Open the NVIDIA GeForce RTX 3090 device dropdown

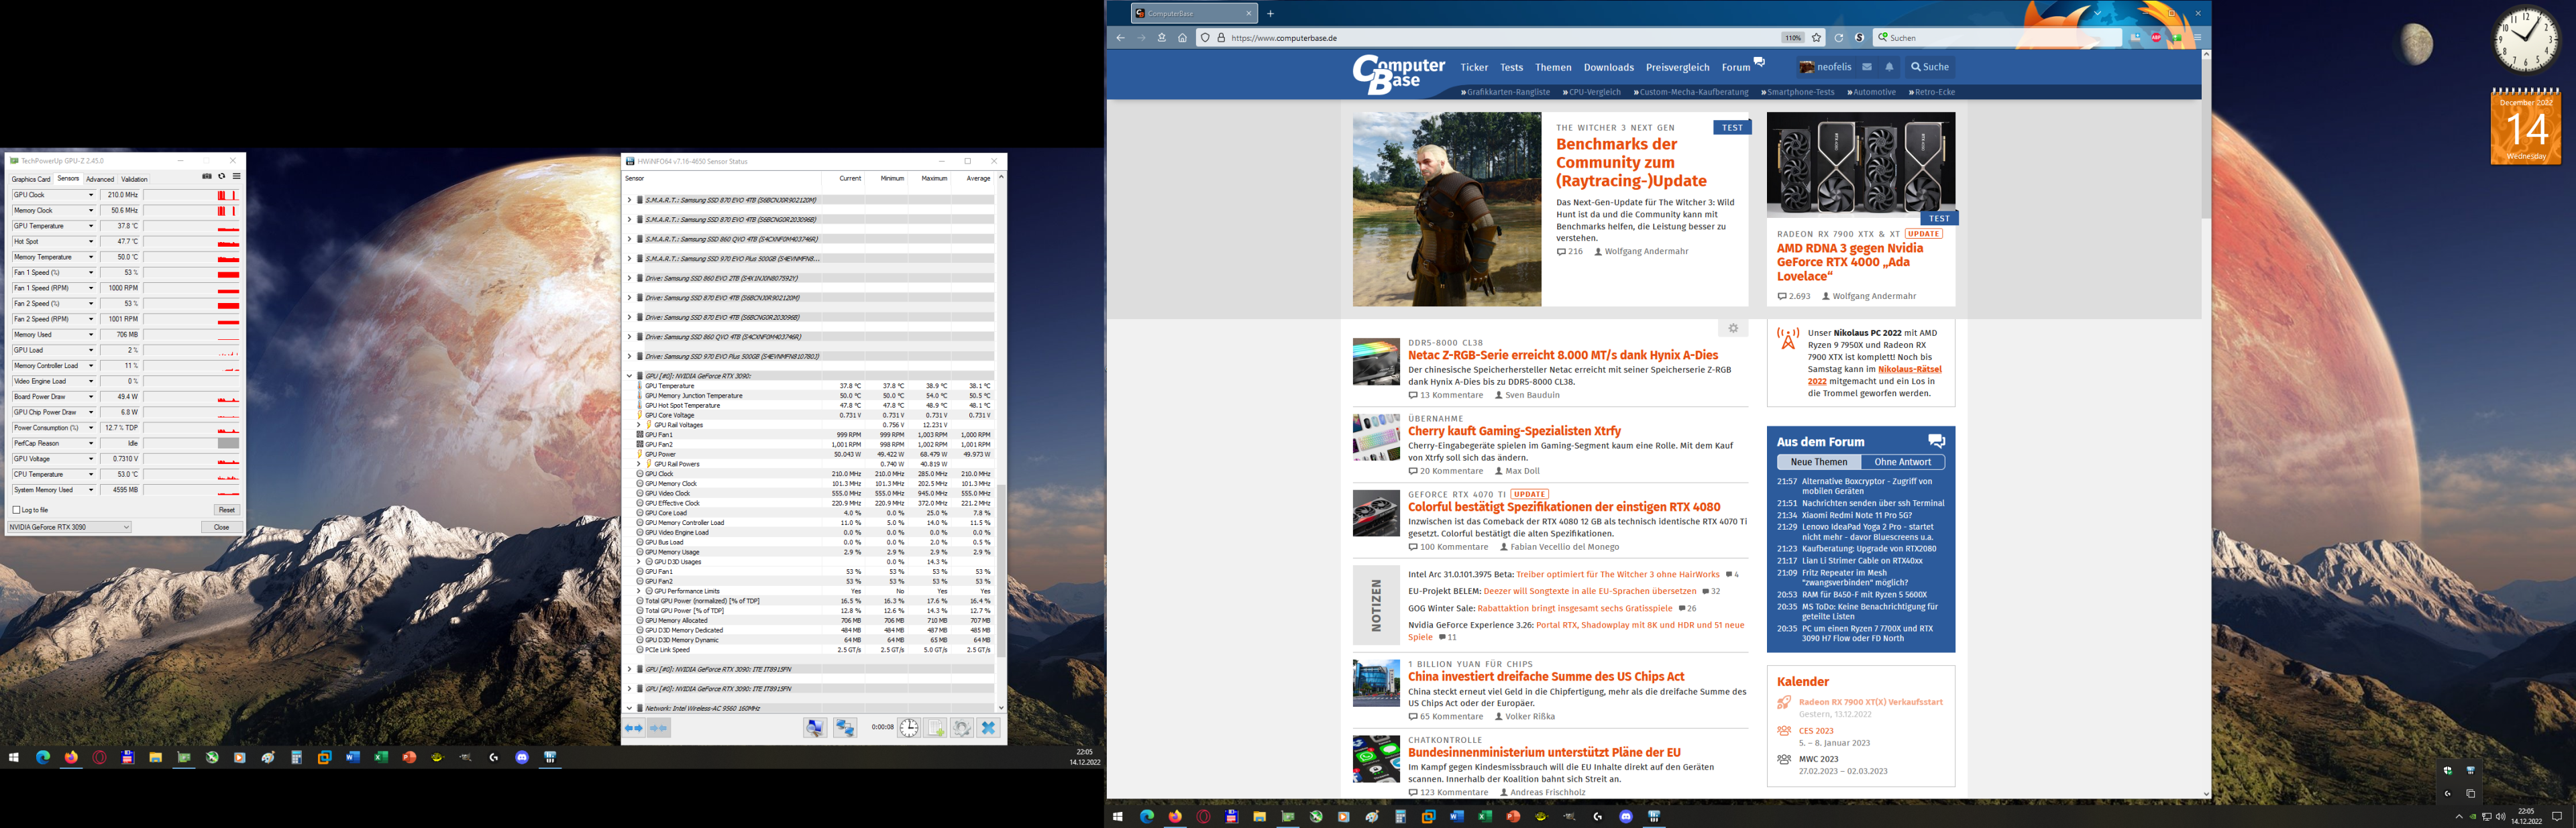pos(126,526)
